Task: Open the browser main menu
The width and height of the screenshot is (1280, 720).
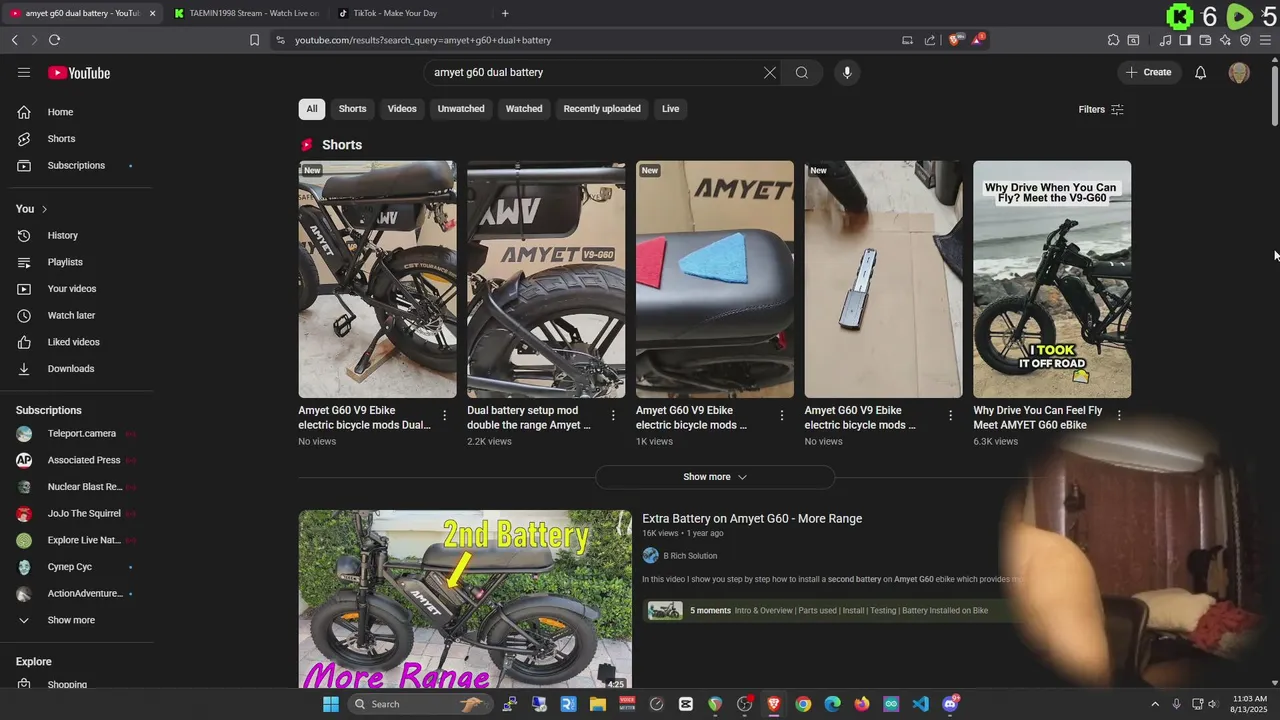Action: (x=1266, y=40)
